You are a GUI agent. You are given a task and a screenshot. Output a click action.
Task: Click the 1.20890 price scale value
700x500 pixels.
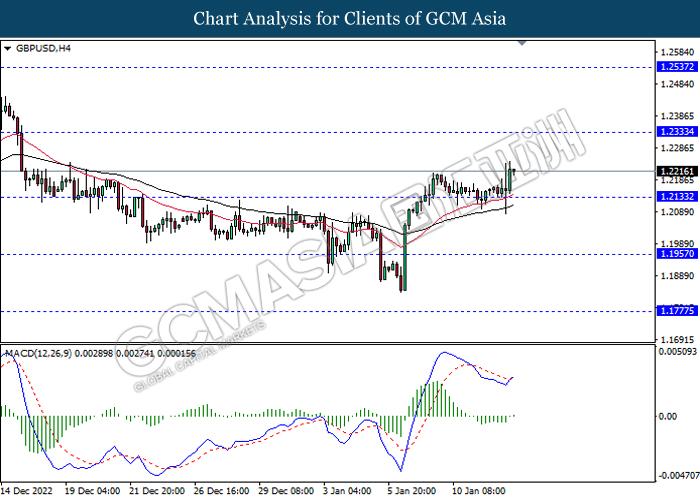677,212
